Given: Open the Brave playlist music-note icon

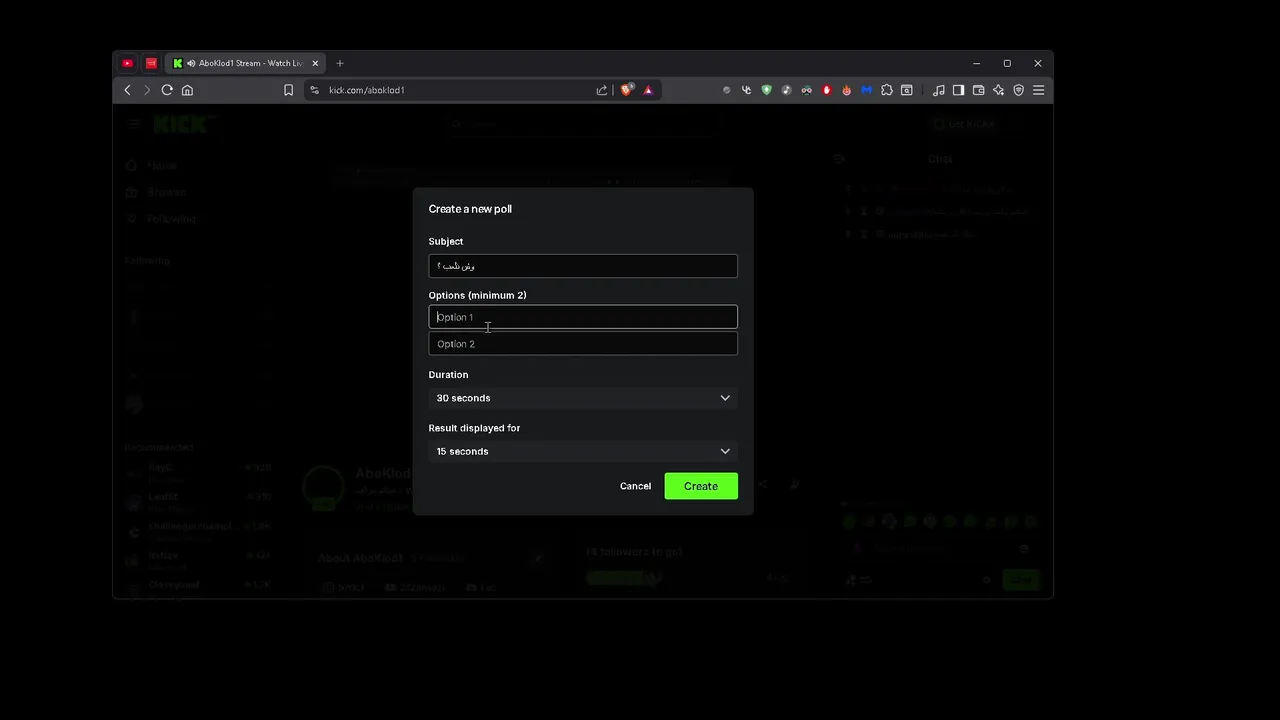Looking at the screenshot, I should coord(938,90).
